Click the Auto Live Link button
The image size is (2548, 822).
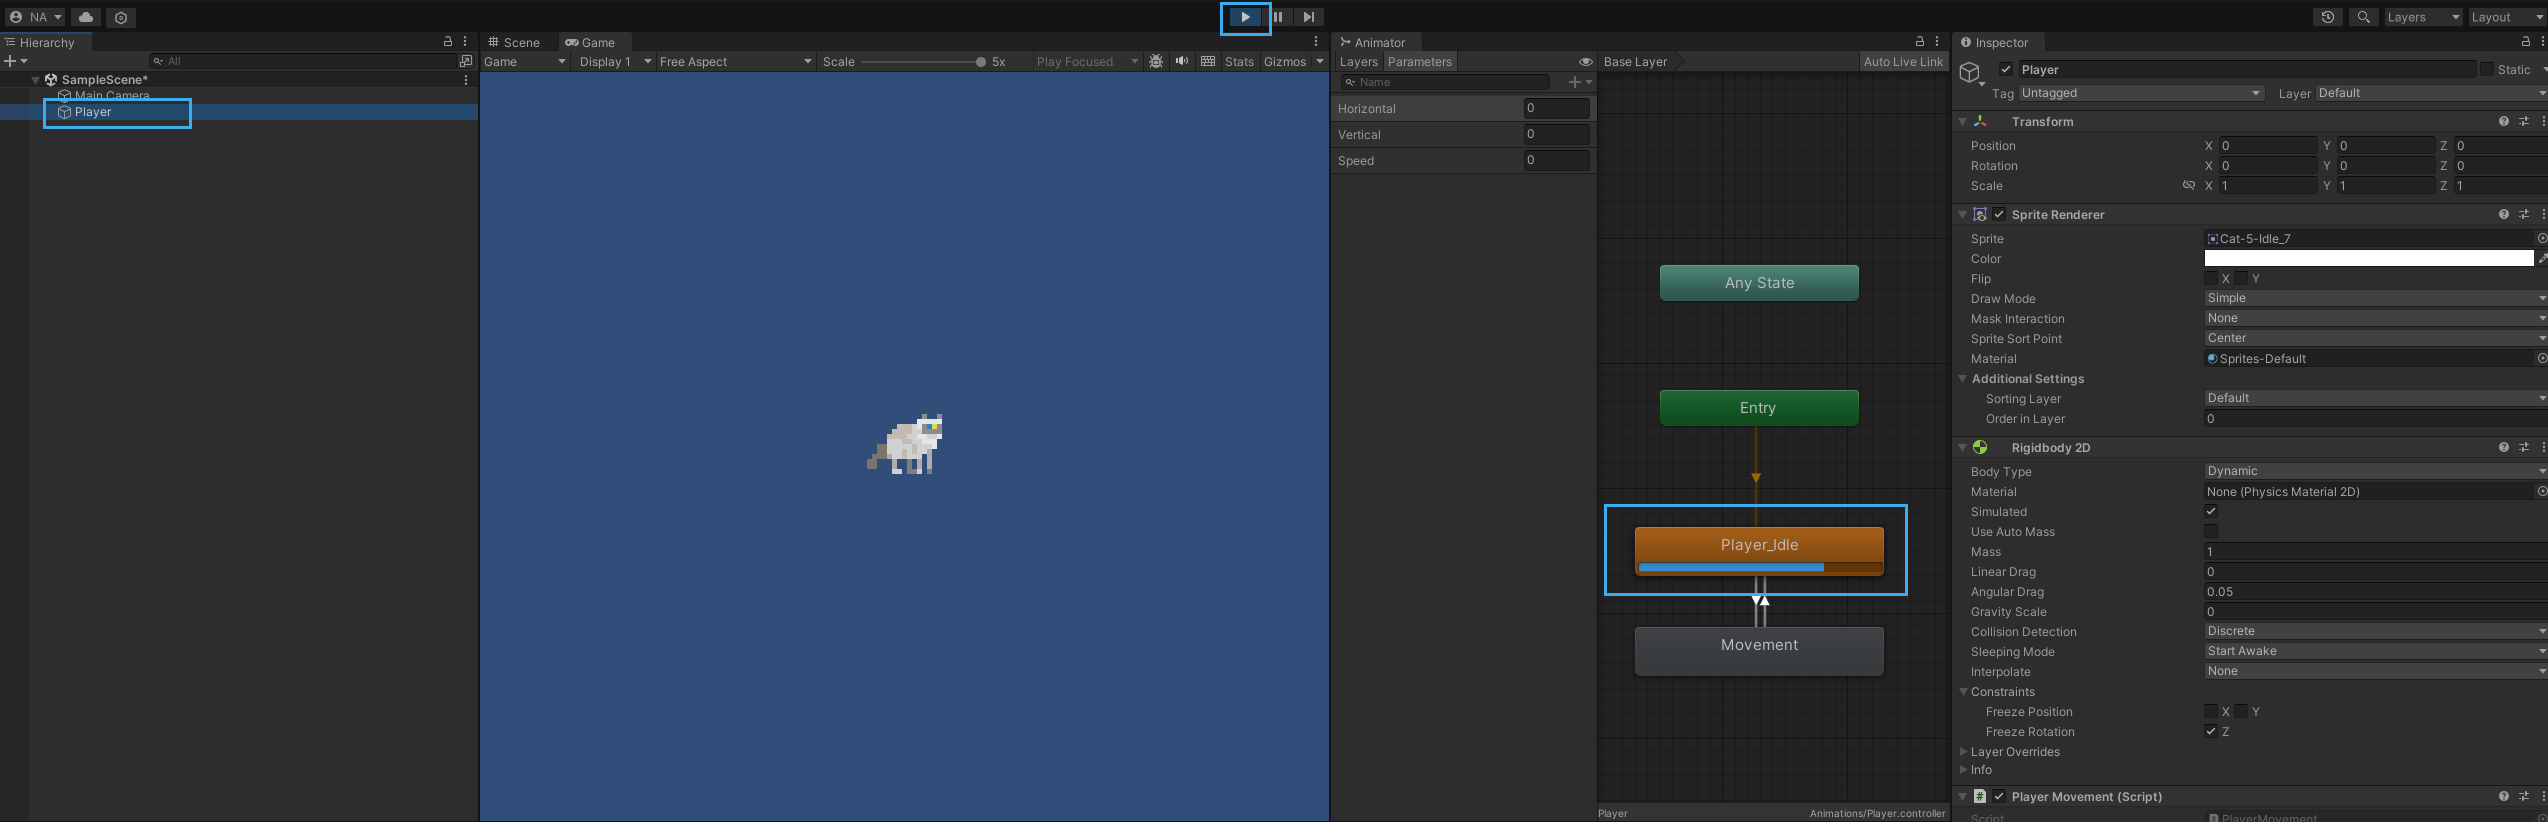click(x=1903, y=62)
